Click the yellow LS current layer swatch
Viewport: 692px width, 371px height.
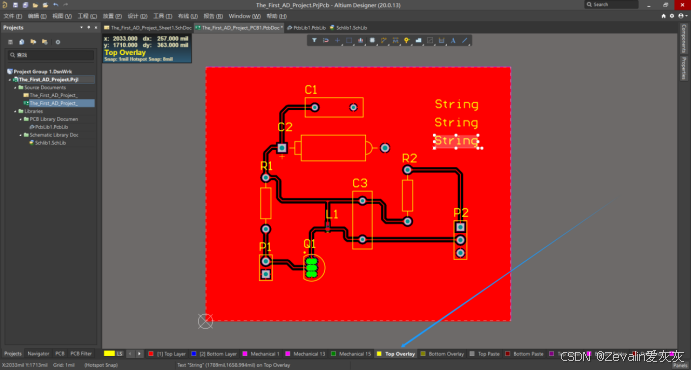tap(109, 354)
